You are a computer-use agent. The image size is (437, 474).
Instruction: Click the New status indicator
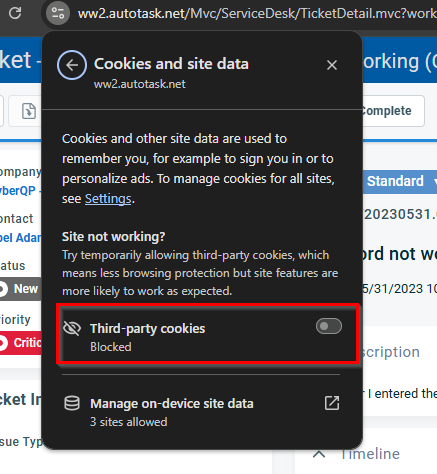click(20, 289)
